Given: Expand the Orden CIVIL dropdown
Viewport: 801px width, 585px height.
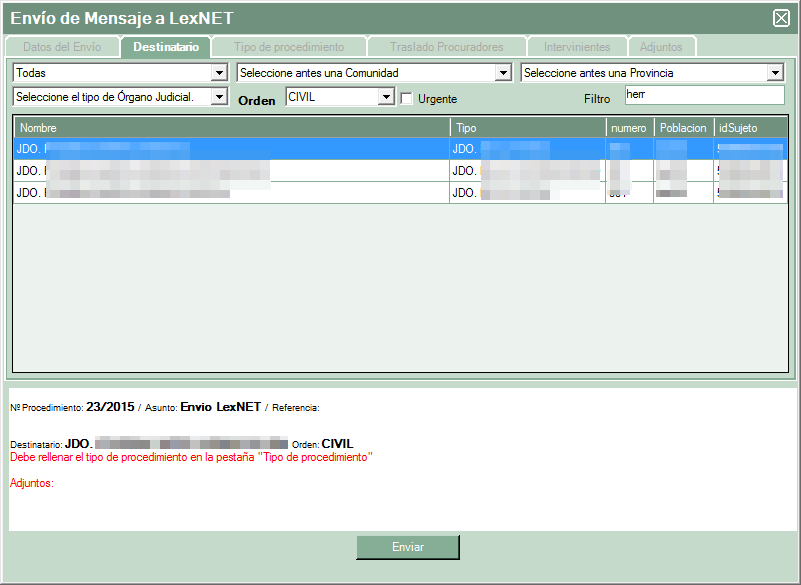Looking at the screenshot, I should coord(386,97).
